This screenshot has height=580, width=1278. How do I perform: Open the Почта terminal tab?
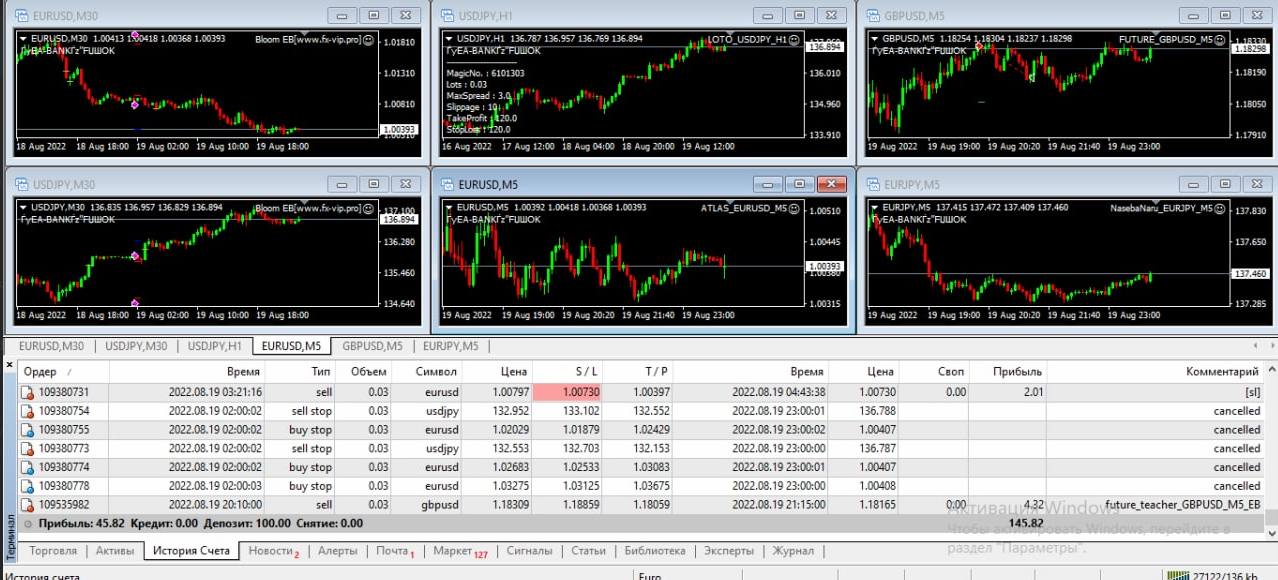click(395, 551)
